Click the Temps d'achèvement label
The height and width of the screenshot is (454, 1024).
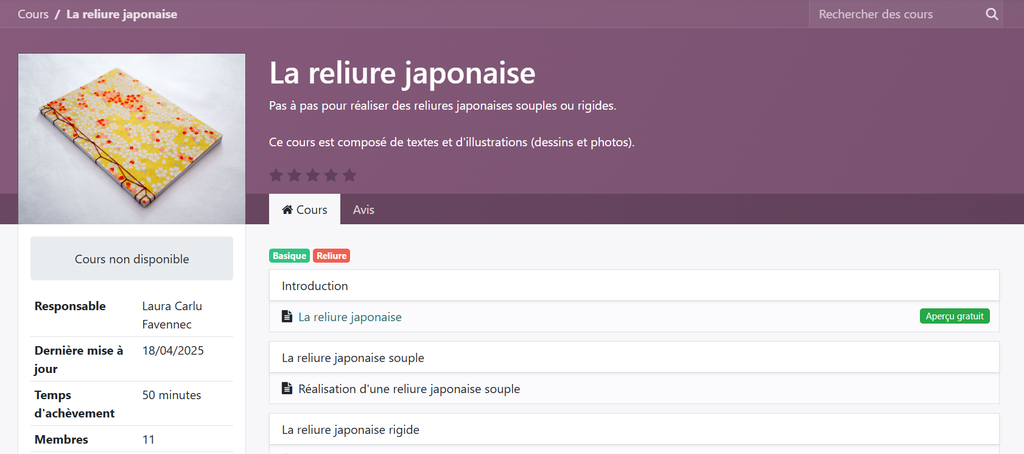(74, 404)
